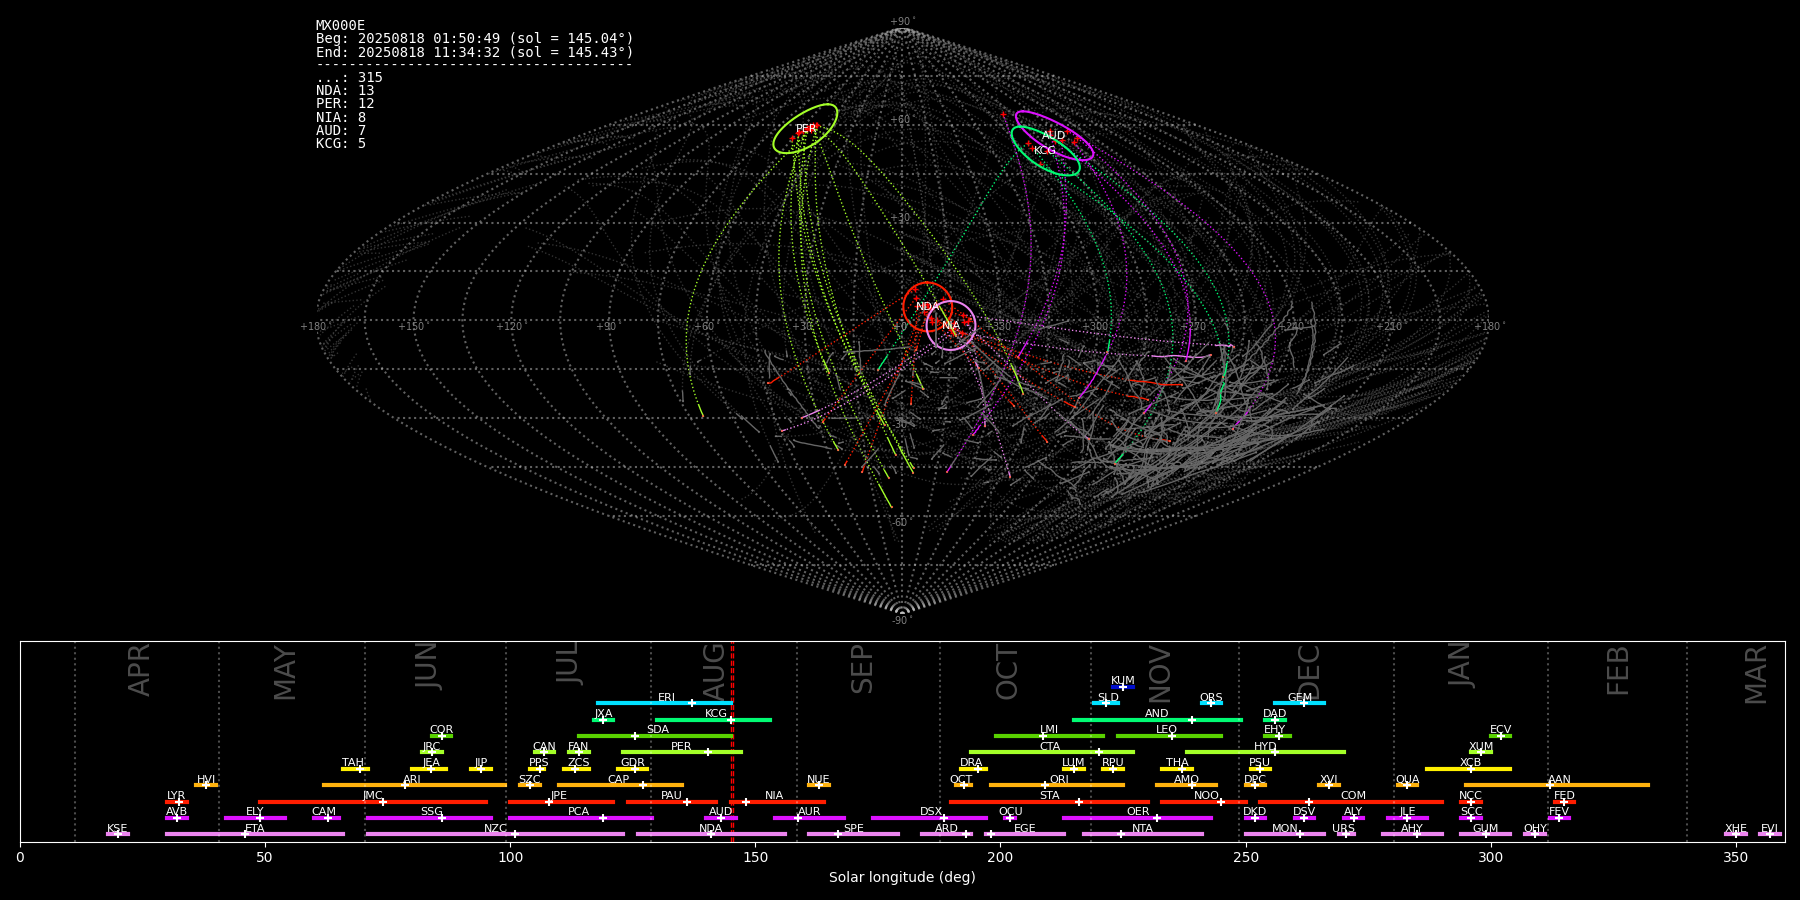This screenshot has width=1800, height=900.
Task: Click the KCG radiant label on sky map
Action: pyautogui.click(x=1044, y=151)
